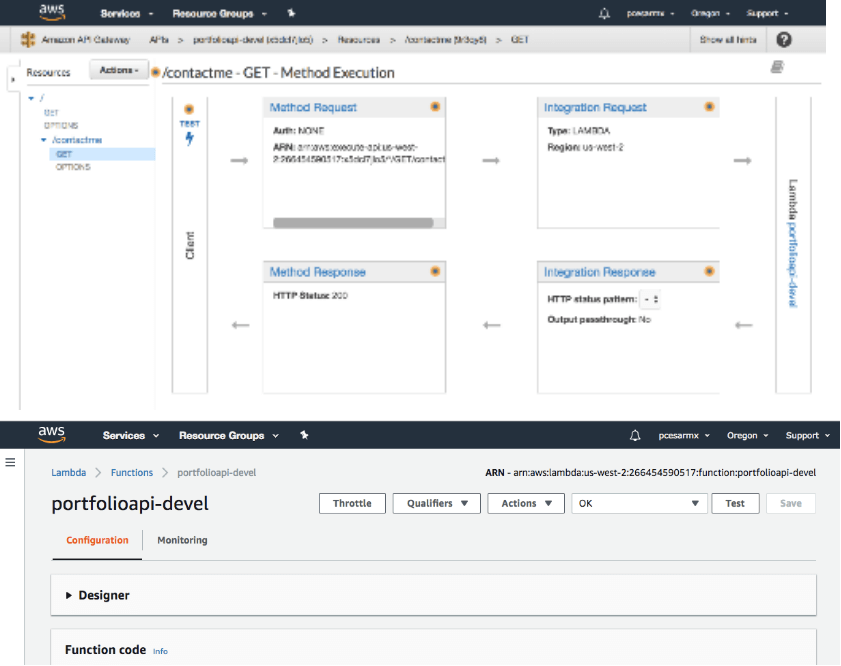Viewport: 841px width, 666px height.
Task: Open pcesarmx account menu in Lambda header
Action: point(684,435)
